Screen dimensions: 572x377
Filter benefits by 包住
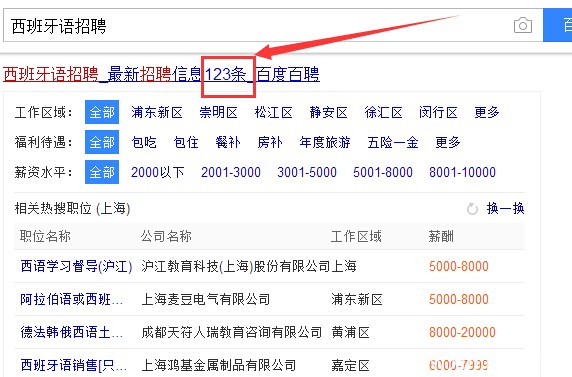(x=186, y=142)
